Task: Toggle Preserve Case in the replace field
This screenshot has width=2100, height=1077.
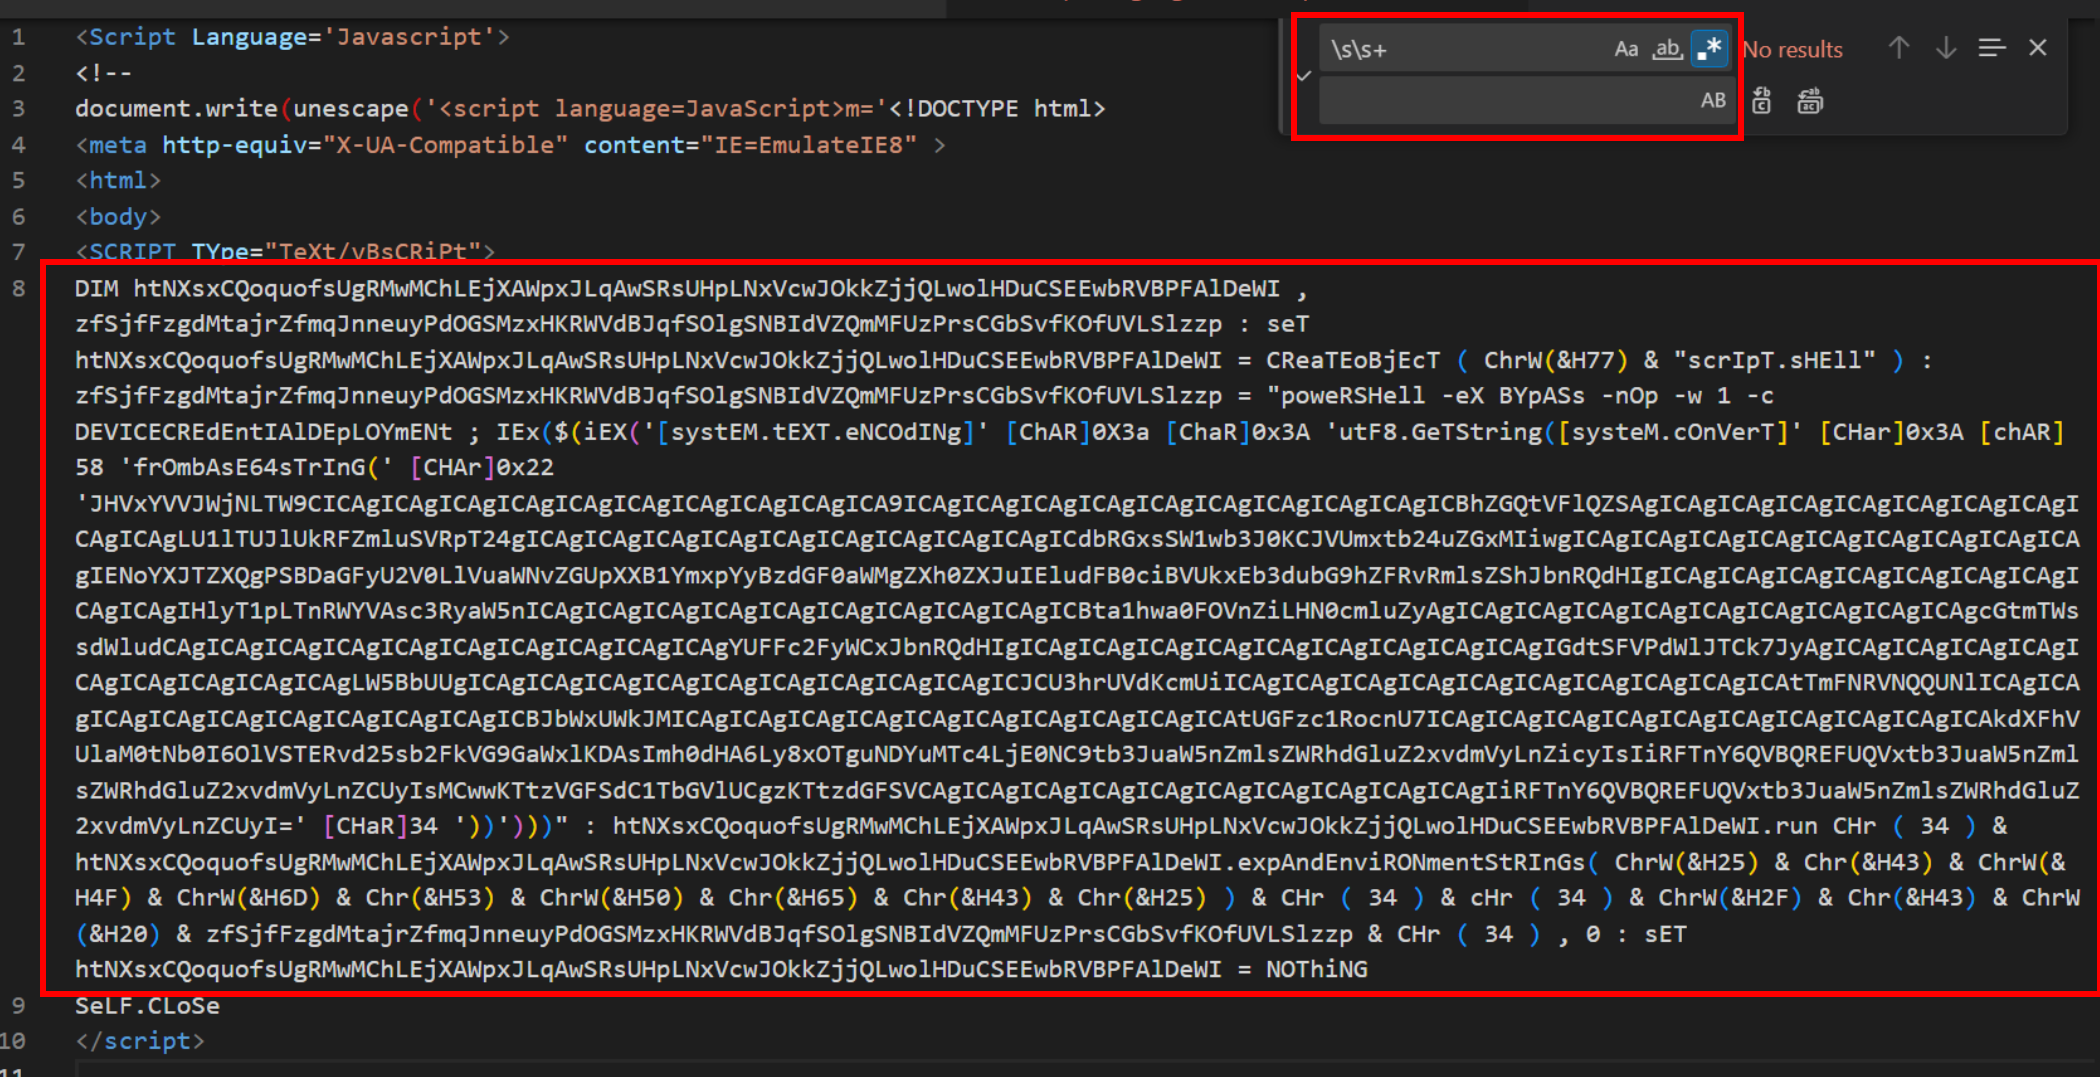Action: click(x=1713, y=100)
